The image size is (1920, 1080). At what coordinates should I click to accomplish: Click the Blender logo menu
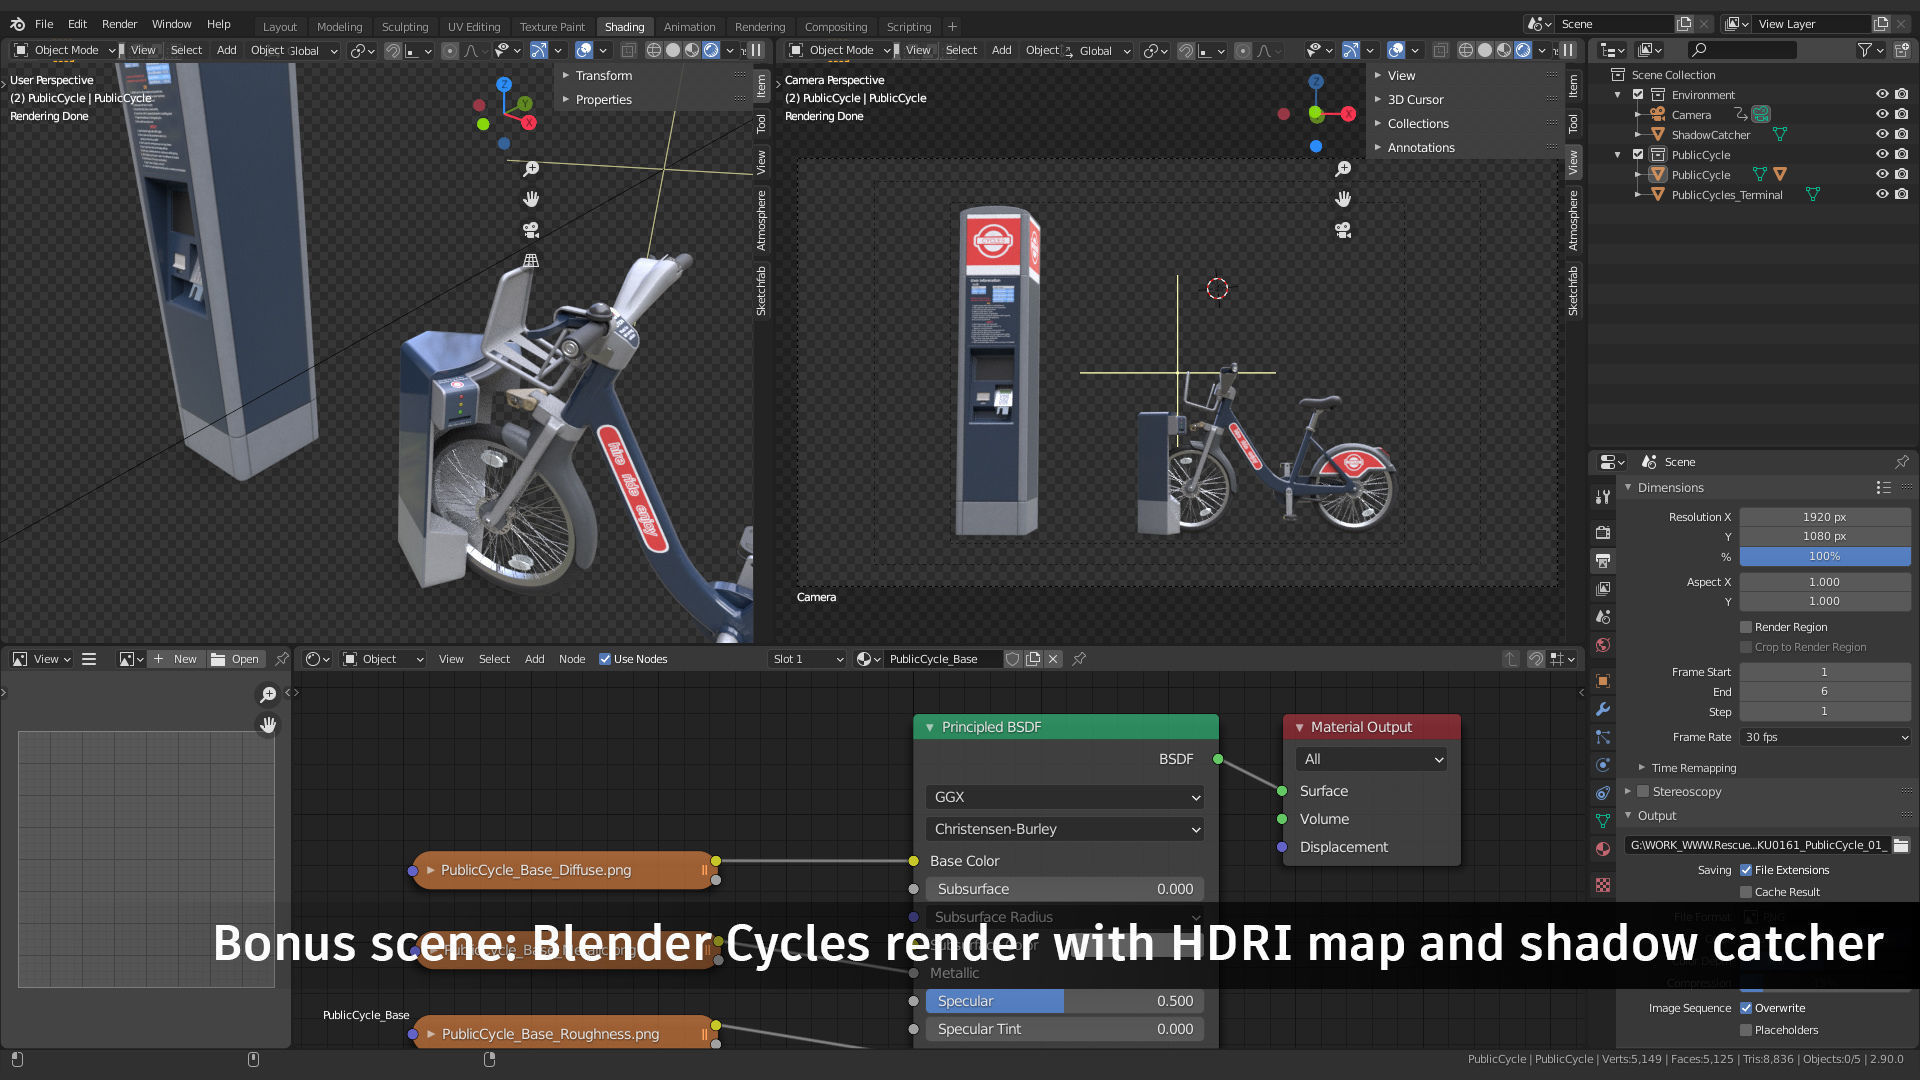pyautogui.click(x=17, y=24)
